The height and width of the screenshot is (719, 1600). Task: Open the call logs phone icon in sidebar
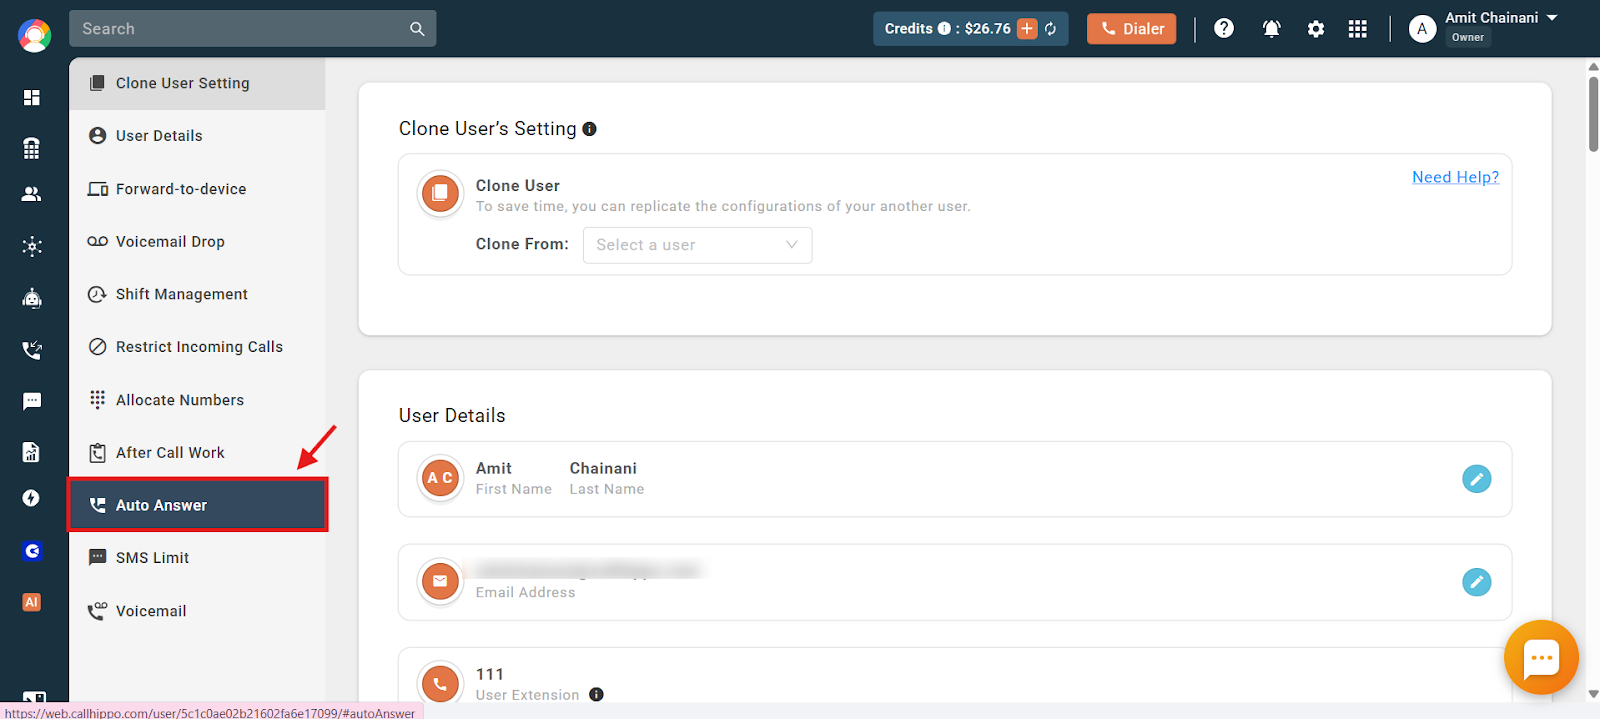point(32,350)
